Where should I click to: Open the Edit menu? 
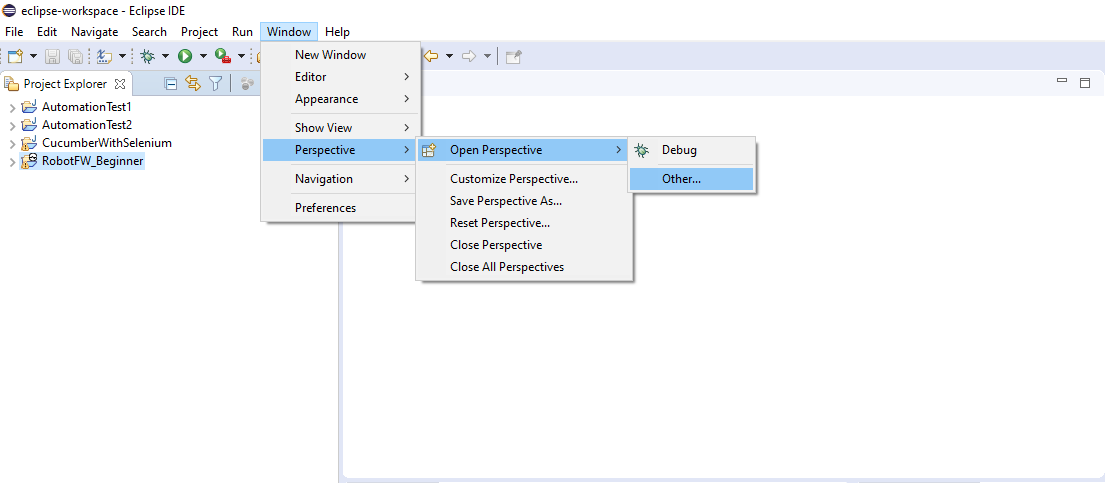(47, 32)
